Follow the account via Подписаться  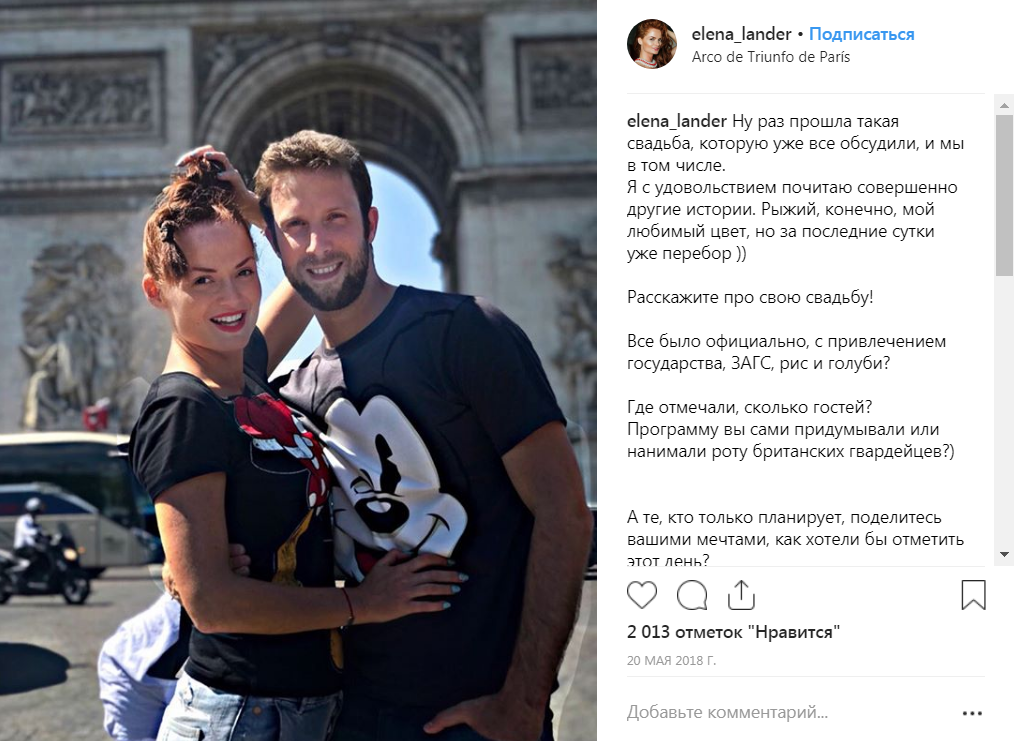(861, 34)
